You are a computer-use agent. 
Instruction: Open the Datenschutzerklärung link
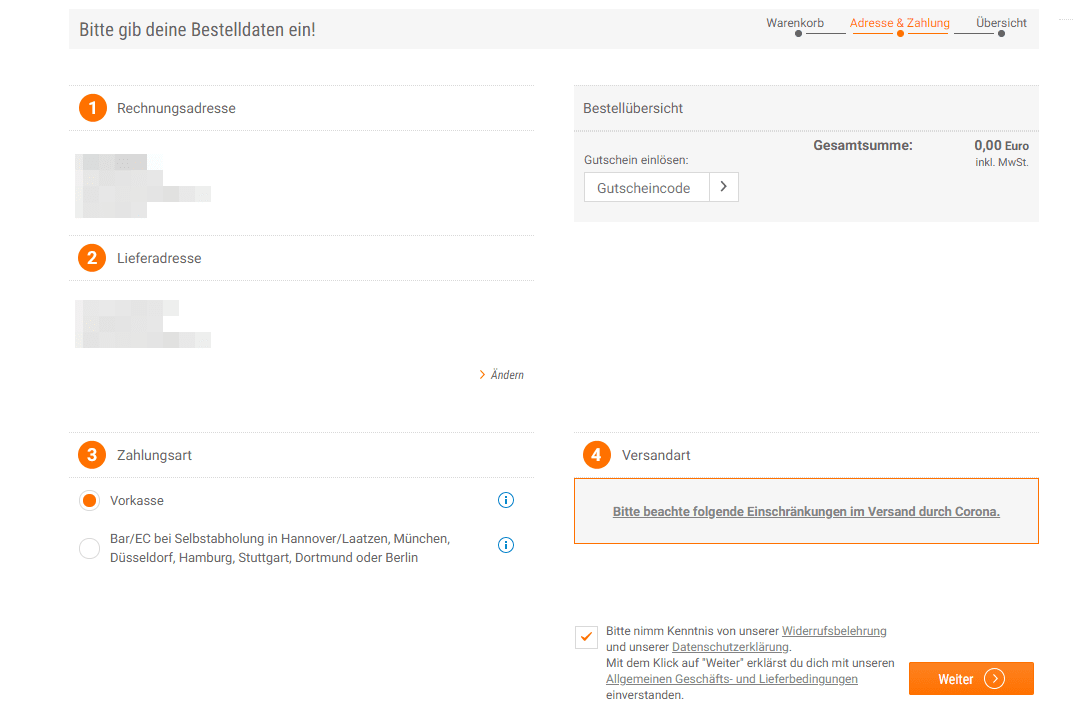click(x=730, y=646)
